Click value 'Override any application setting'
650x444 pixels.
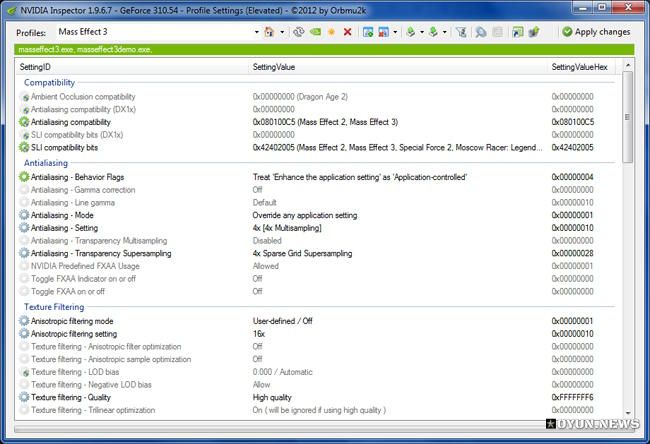pyautogui.click(x=305, y=216)
